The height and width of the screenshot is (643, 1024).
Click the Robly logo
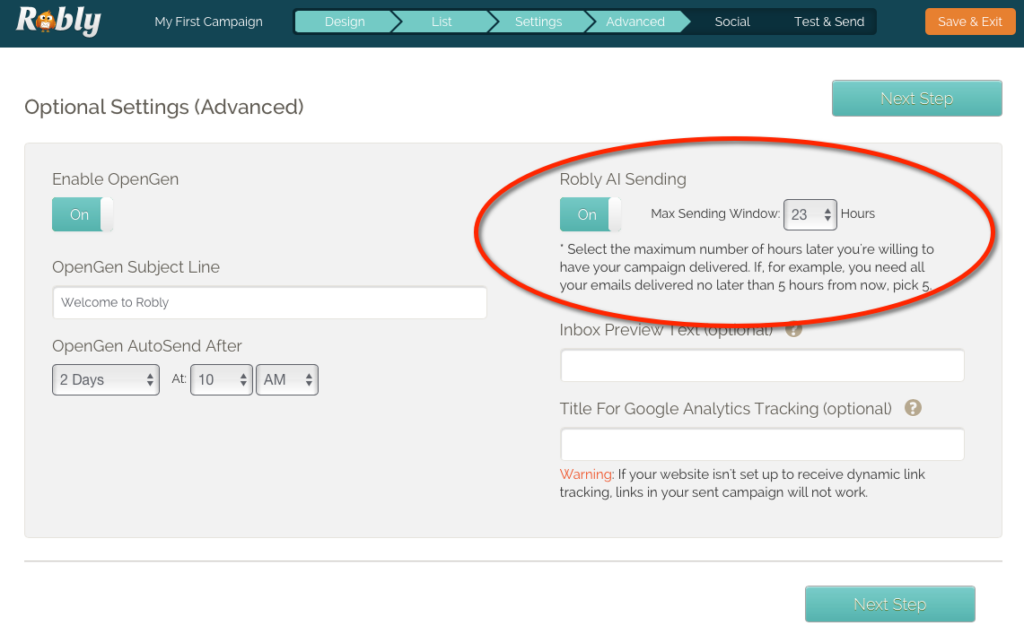58,21
